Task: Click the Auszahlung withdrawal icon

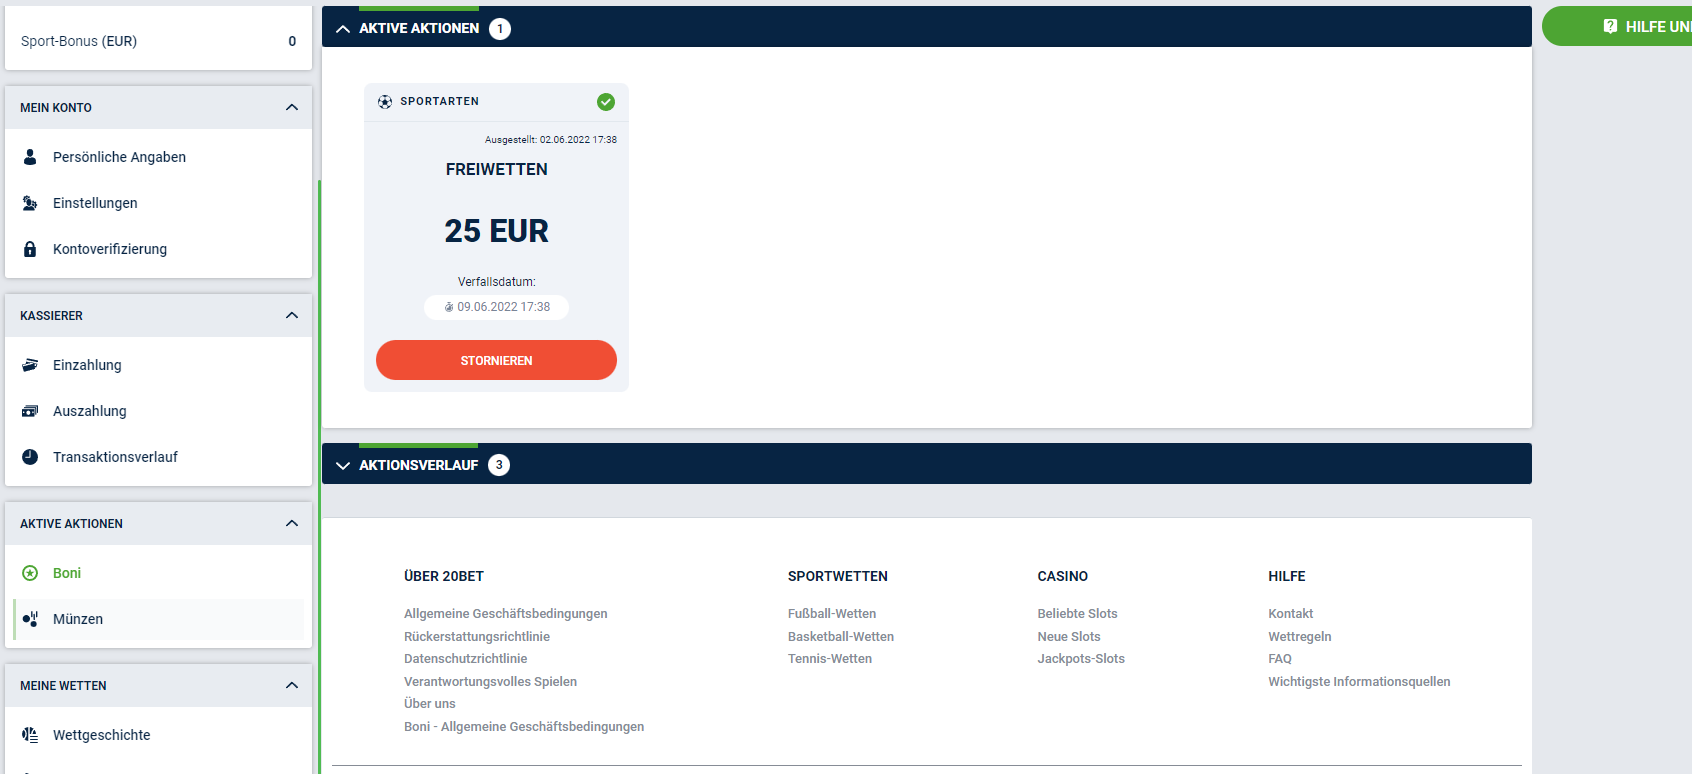Action: [30, 411]
